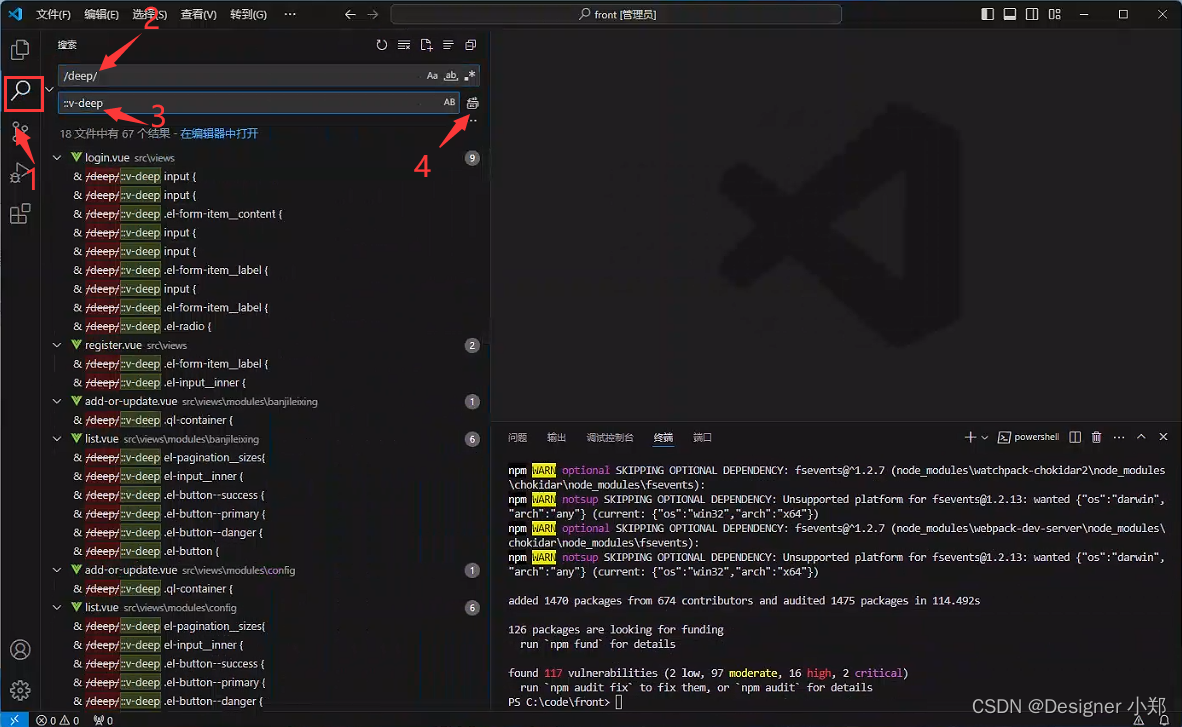1182x727 pixels.
Task: Collapse add-or-update.vue config results
Action: click(x=57, y=570)
